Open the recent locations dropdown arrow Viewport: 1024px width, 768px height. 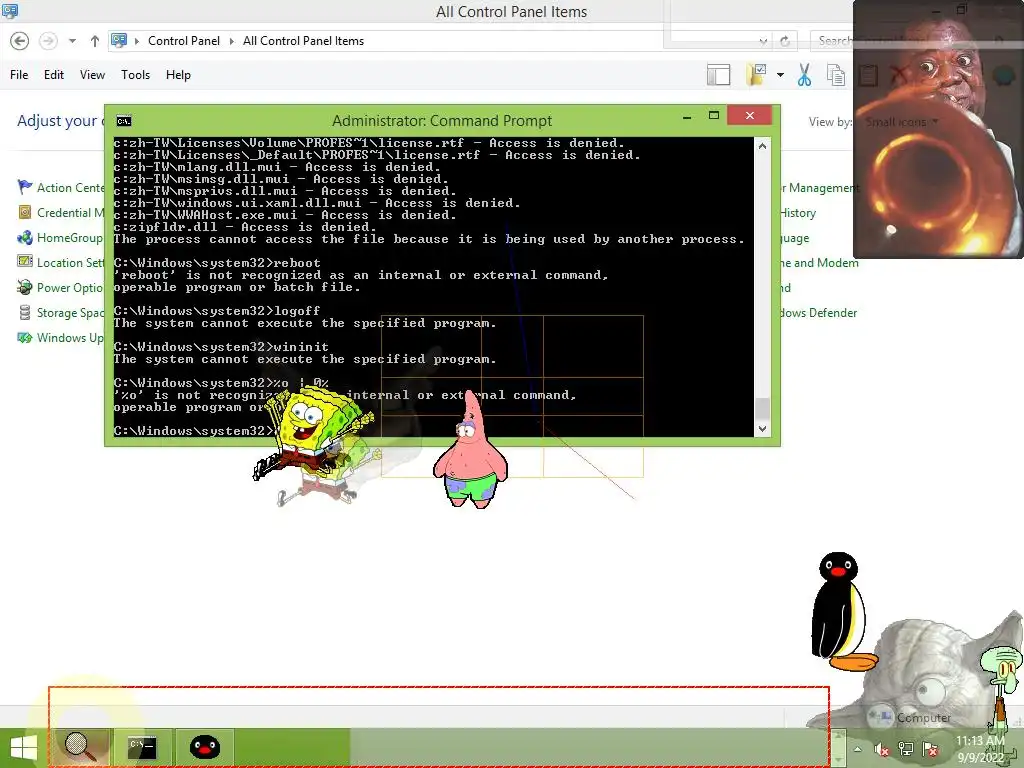click(72, 41)
